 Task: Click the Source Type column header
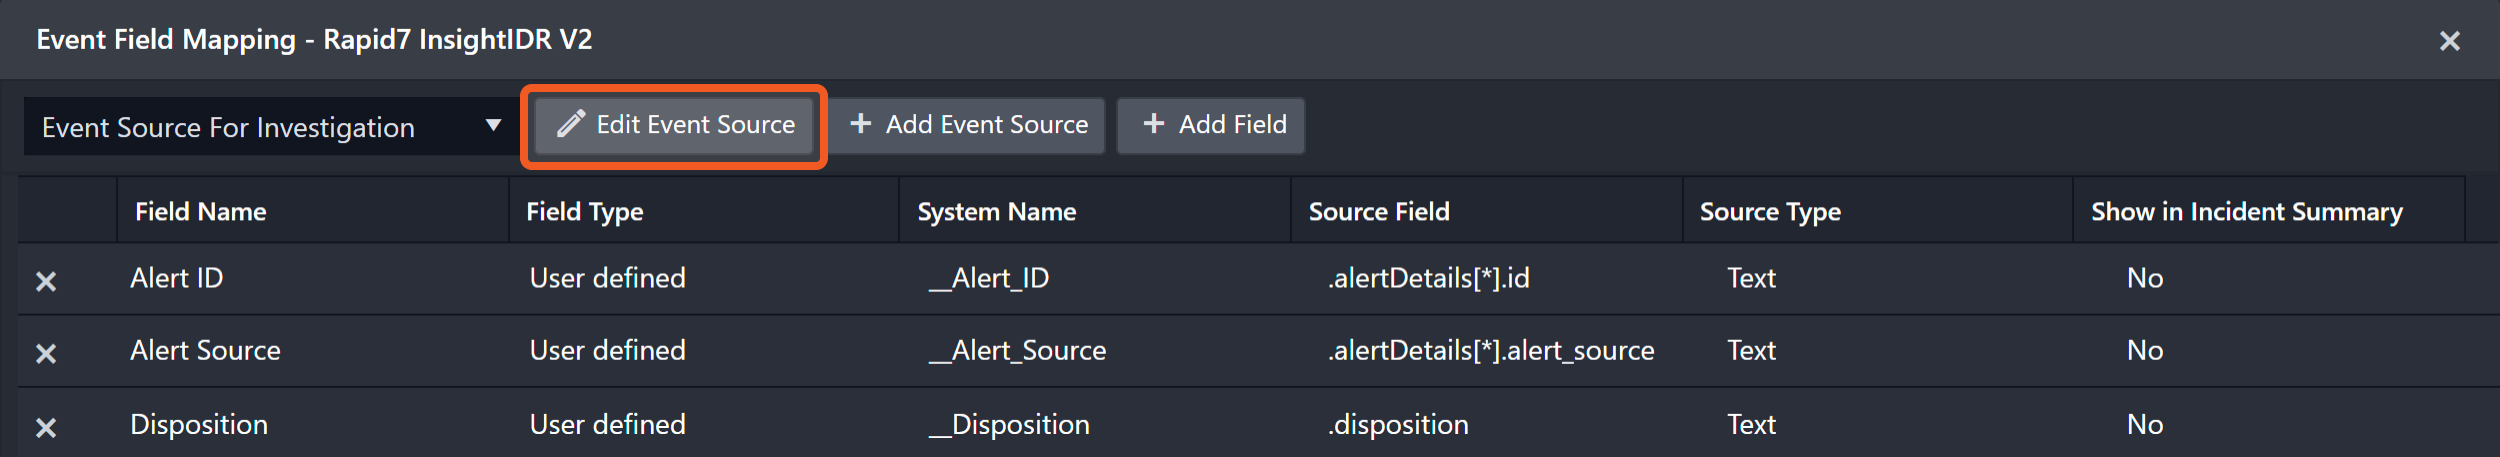click(x=1770, y=212)
